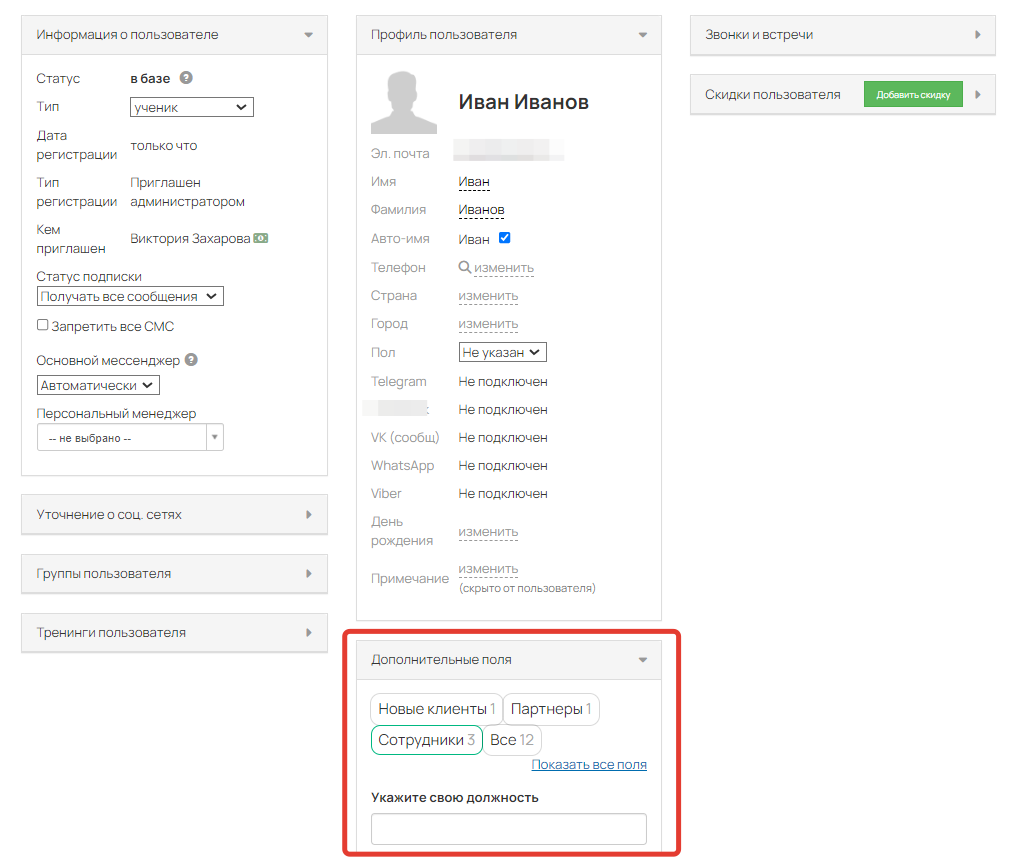Select the Новые клиенты tab
Viewport: 1015px width, 857px height.
(x=436, y=709)
